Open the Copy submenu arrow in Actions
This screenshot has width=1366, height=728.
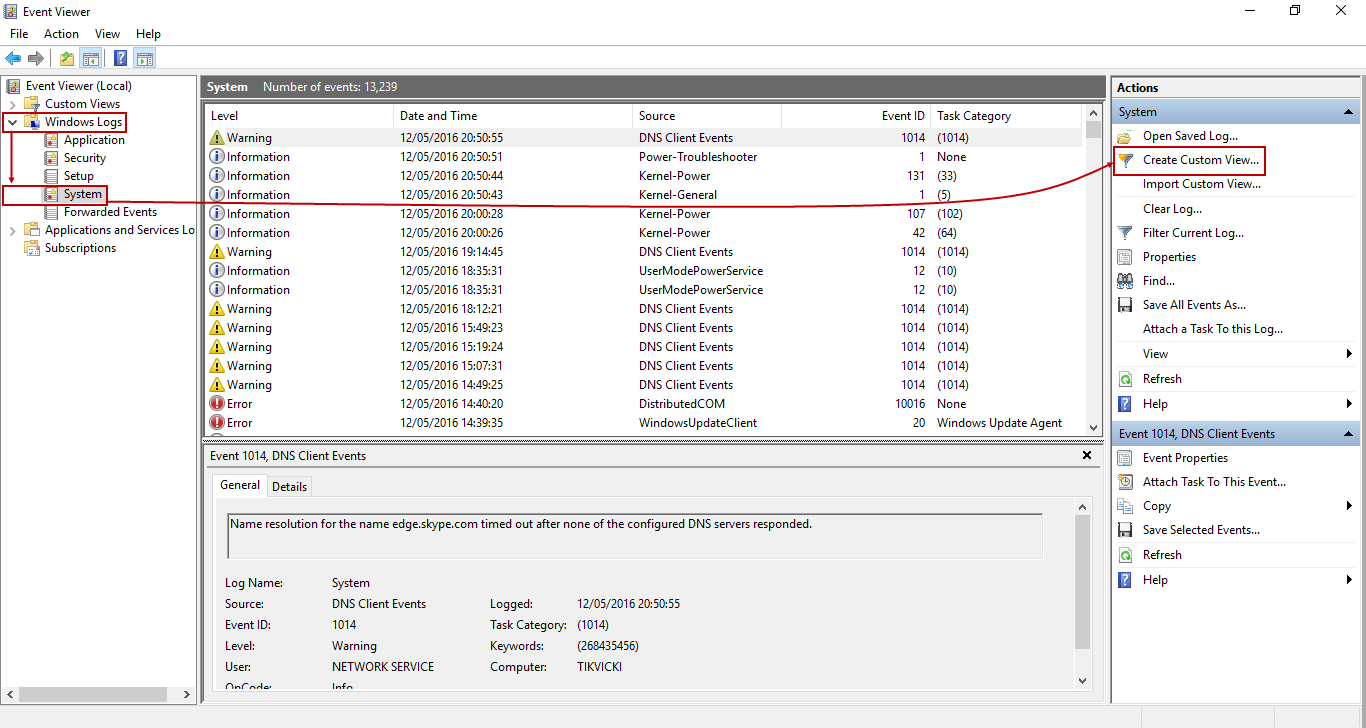coord(1349,506)
